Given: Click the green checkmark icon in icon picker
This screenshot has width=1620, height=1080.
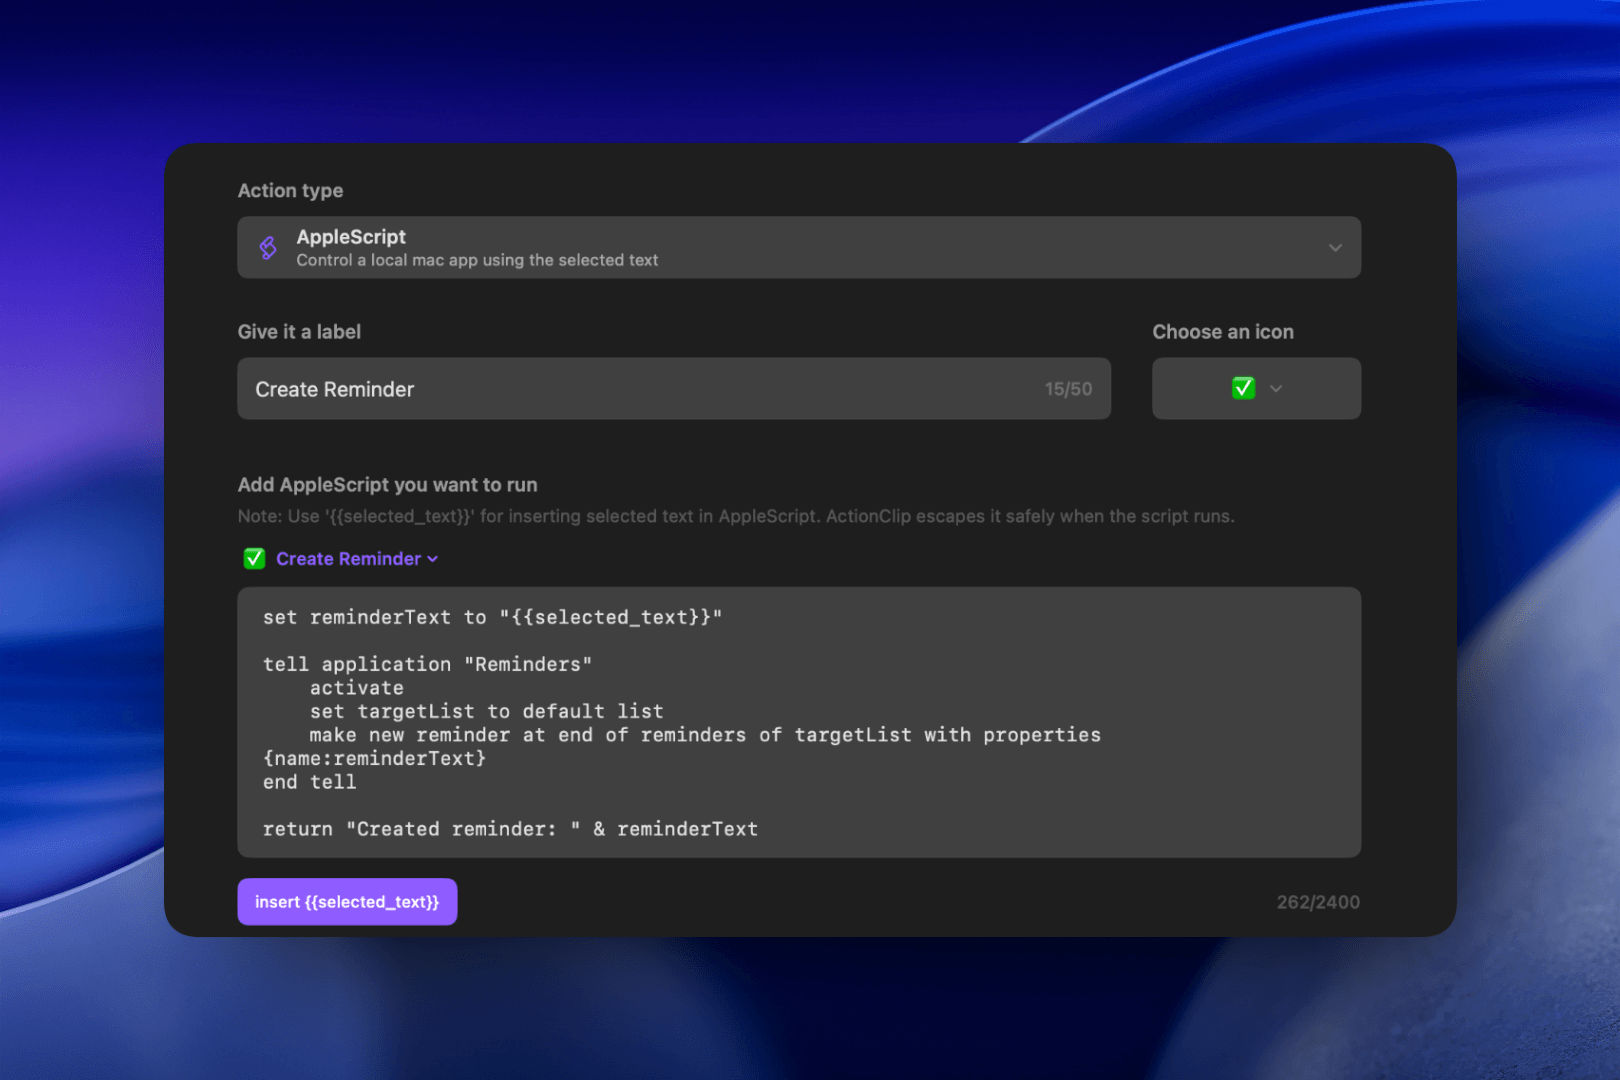Looking at the screenshot, I should [1243, 388].
